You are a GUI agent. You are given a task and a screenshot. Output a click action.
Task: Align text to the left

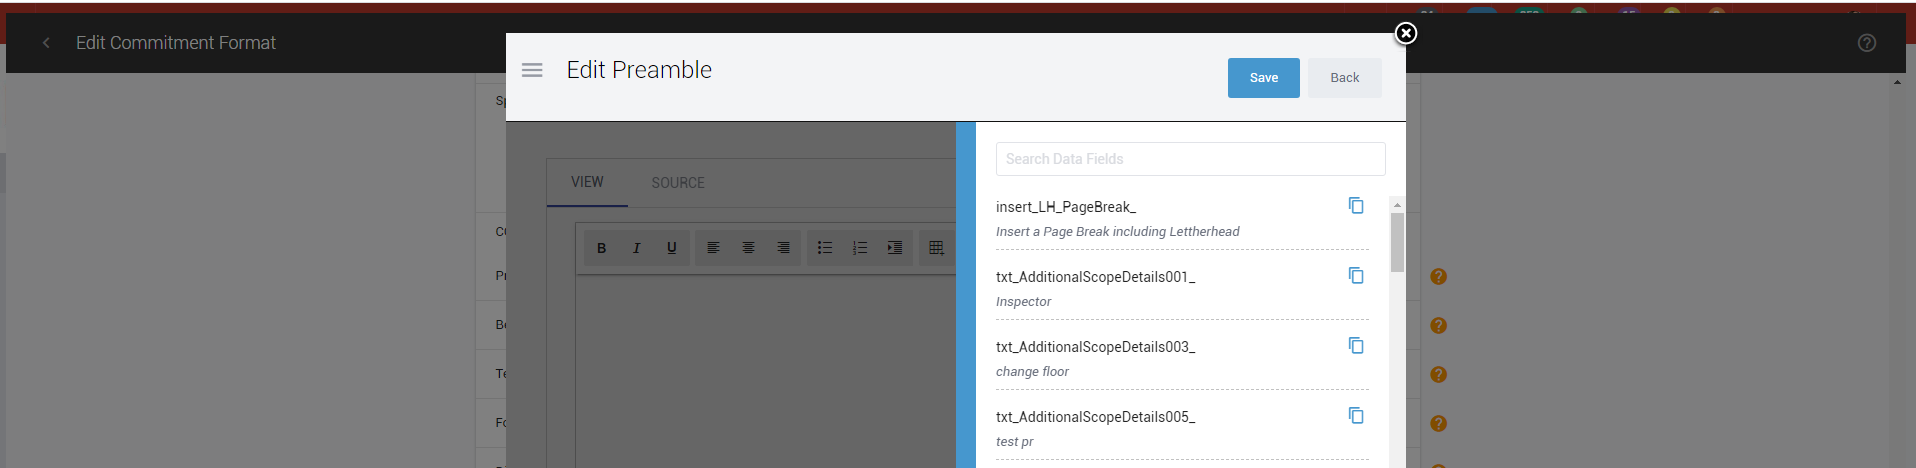713,248
